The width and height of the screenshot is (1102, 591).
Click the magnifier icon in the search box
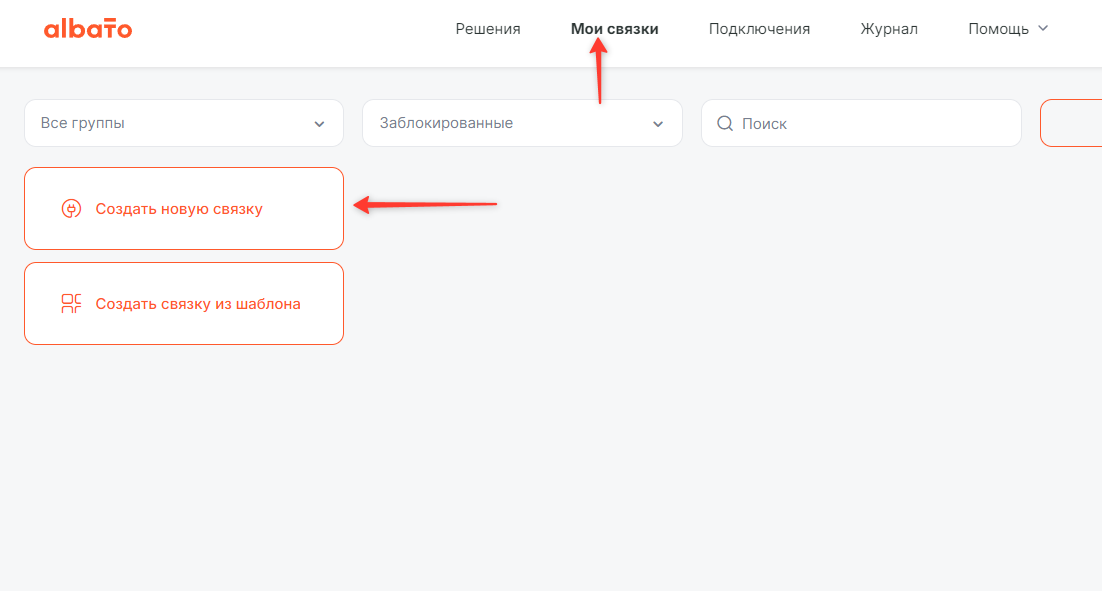725,124
